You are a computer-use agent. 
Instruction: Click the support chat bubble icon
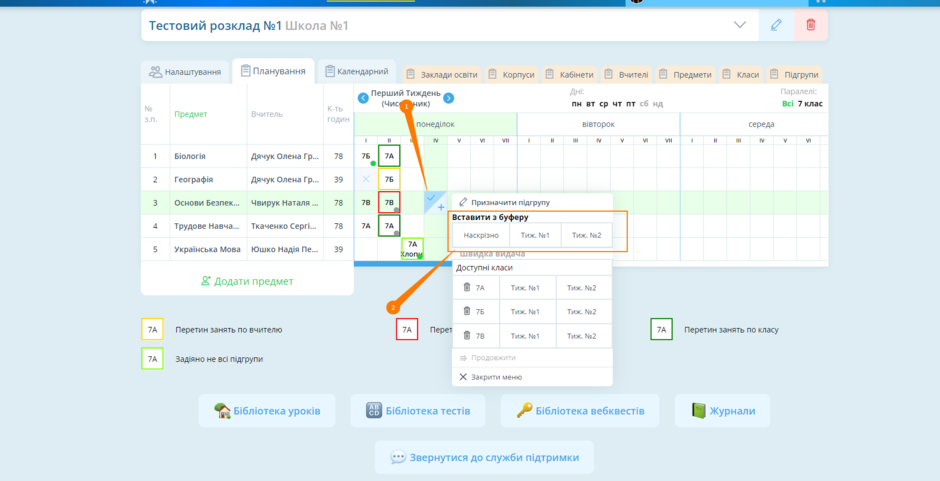398,457
